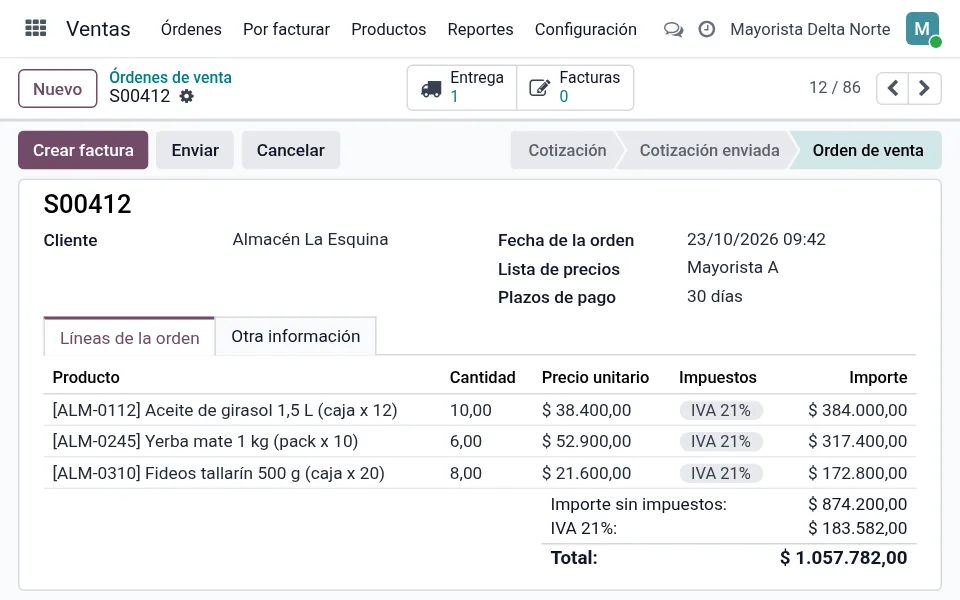
Task: Open the Mayorista Delta Norte company switcher
Action: [x=810, y=29]
